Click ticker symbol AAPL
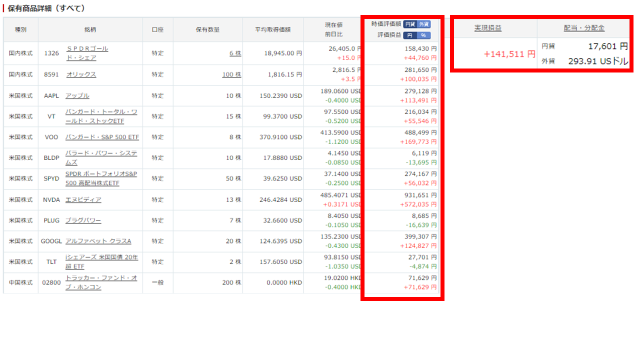 (51, 96)
